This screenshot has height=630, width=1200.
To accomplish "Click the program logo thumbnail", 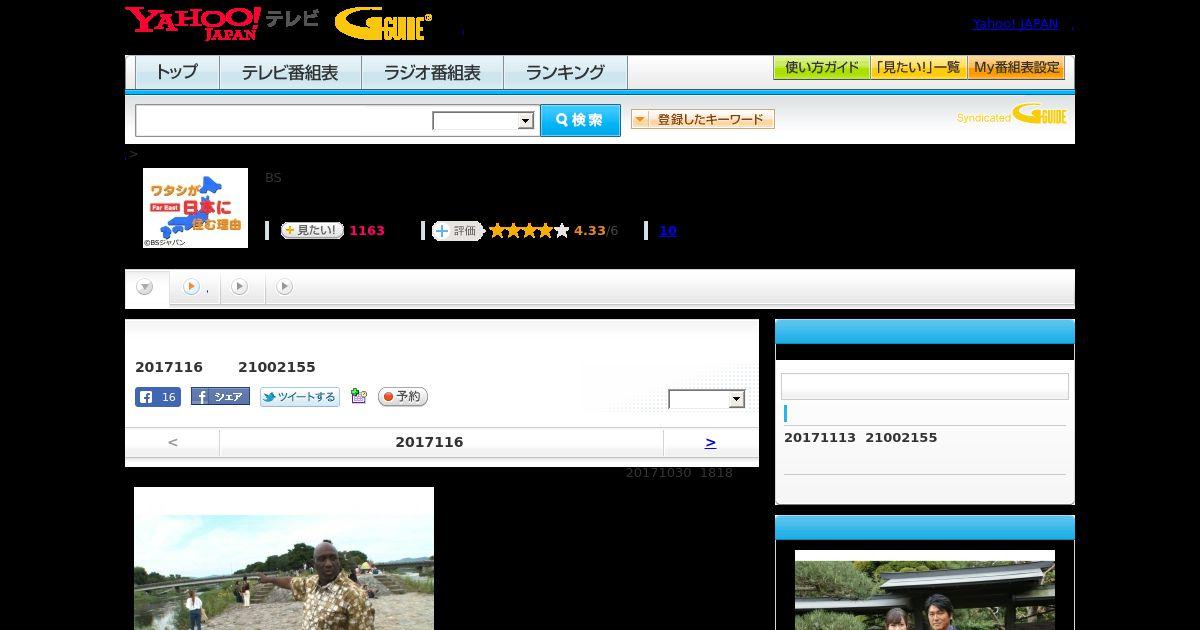I will click(195, 207).
